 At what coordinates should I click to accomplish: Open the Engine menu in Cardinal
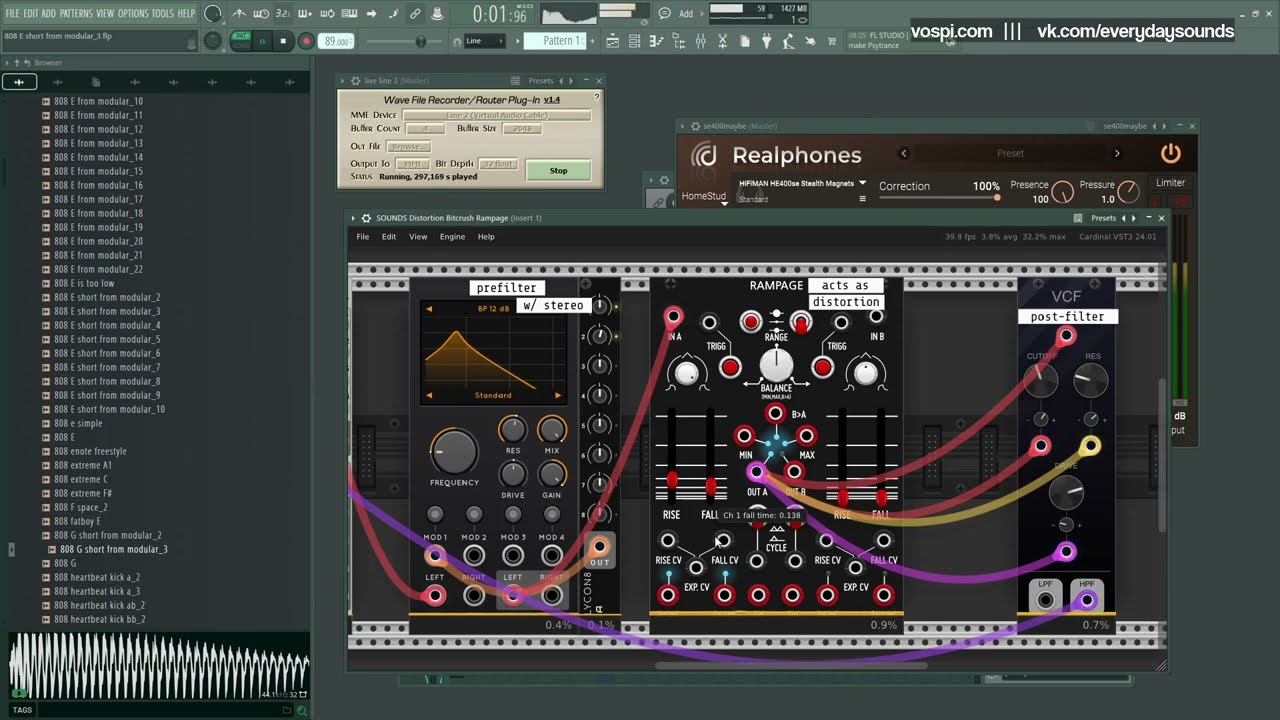click(452, 237)
